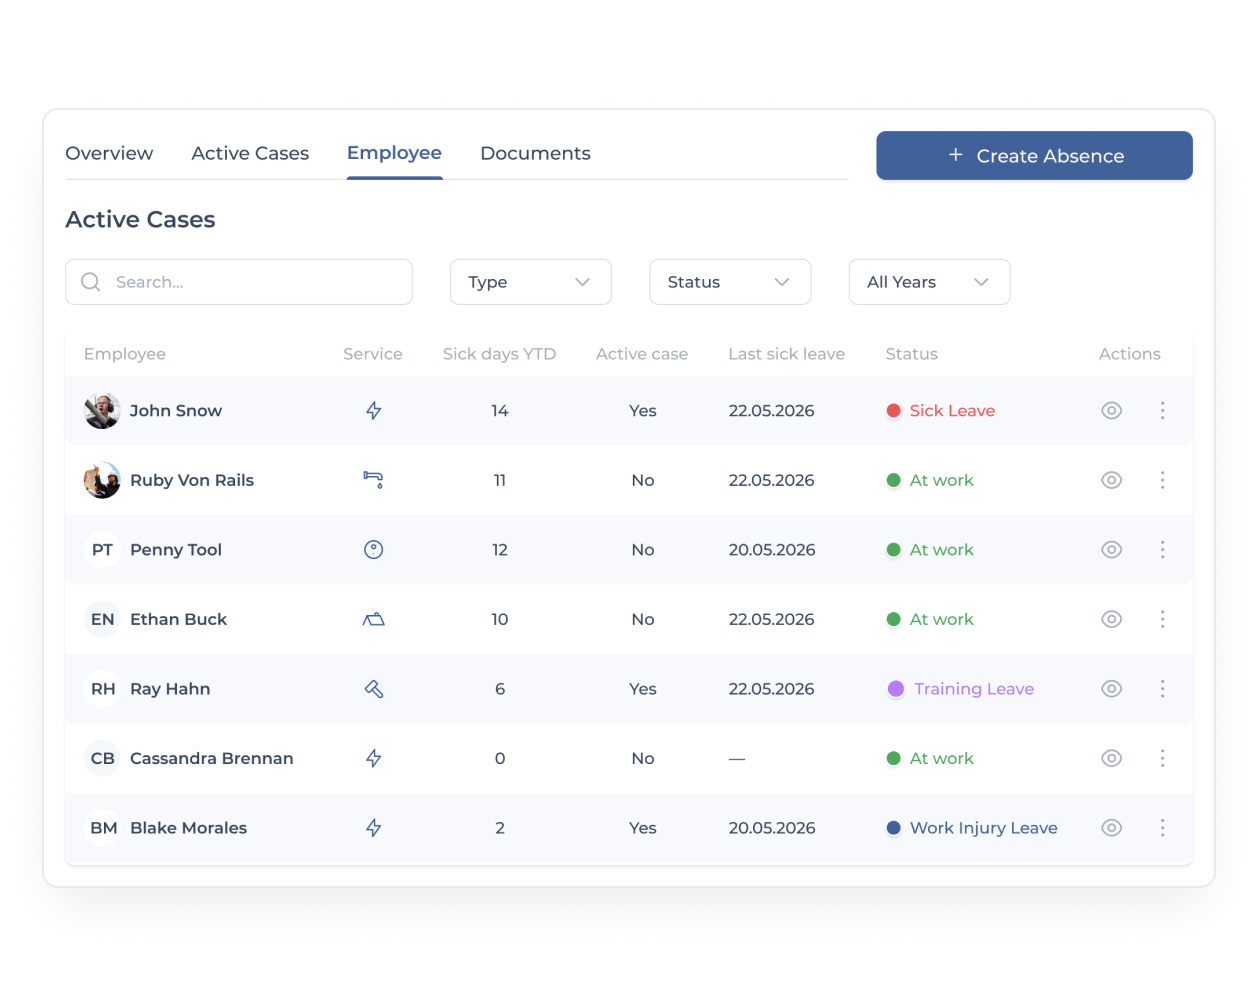Open the three-dot menu for Penny Tool
1256x996 pixels.
pyautogui.click(x=1162, y=550)
